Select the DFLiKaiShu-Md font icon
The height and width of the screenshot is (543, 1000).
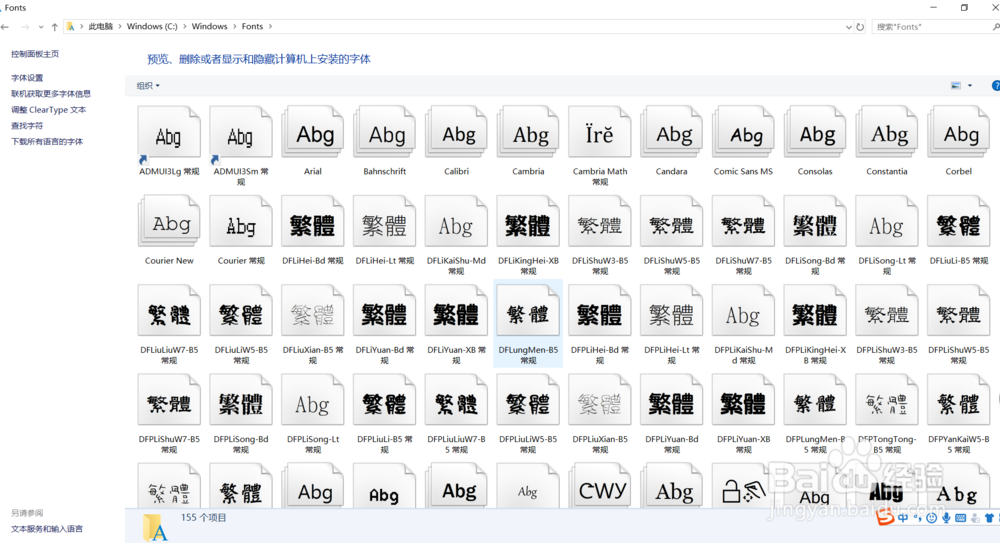pyautogui.click(x=457, y=222)
